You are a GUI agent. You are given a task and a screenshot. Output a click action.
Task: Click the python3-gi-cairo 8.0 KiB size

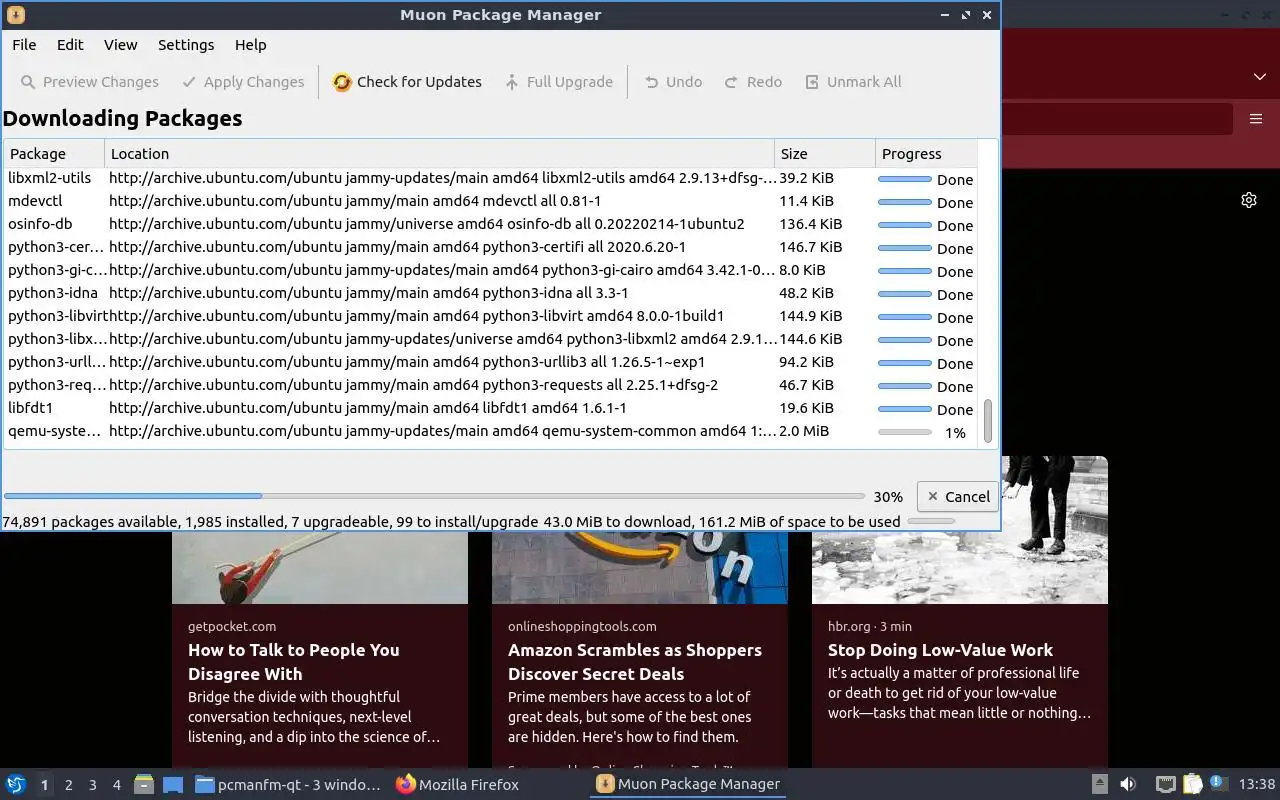802,270
